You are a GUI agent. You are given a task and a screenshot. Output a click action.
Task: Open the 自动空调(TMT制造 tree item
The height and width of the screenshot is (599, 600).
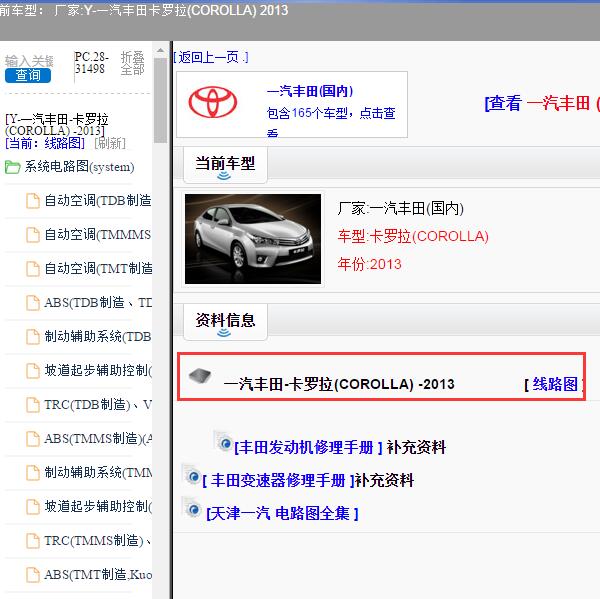point(98,268)
